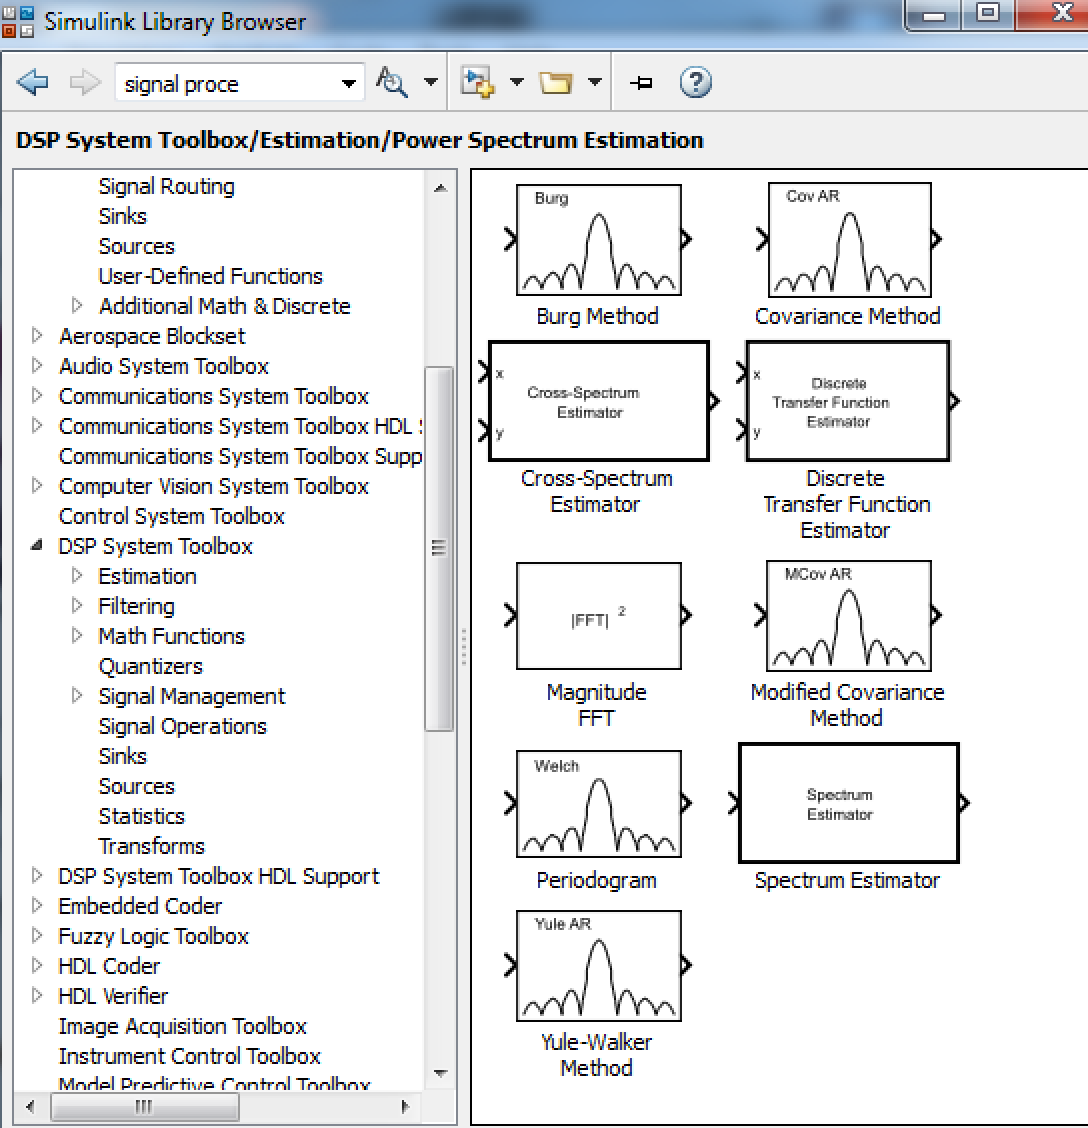The width and height of the screenshot is (1088, 1128).
Task: Select HDL Verifier in the tree
Action: click(x=113, y=996)
